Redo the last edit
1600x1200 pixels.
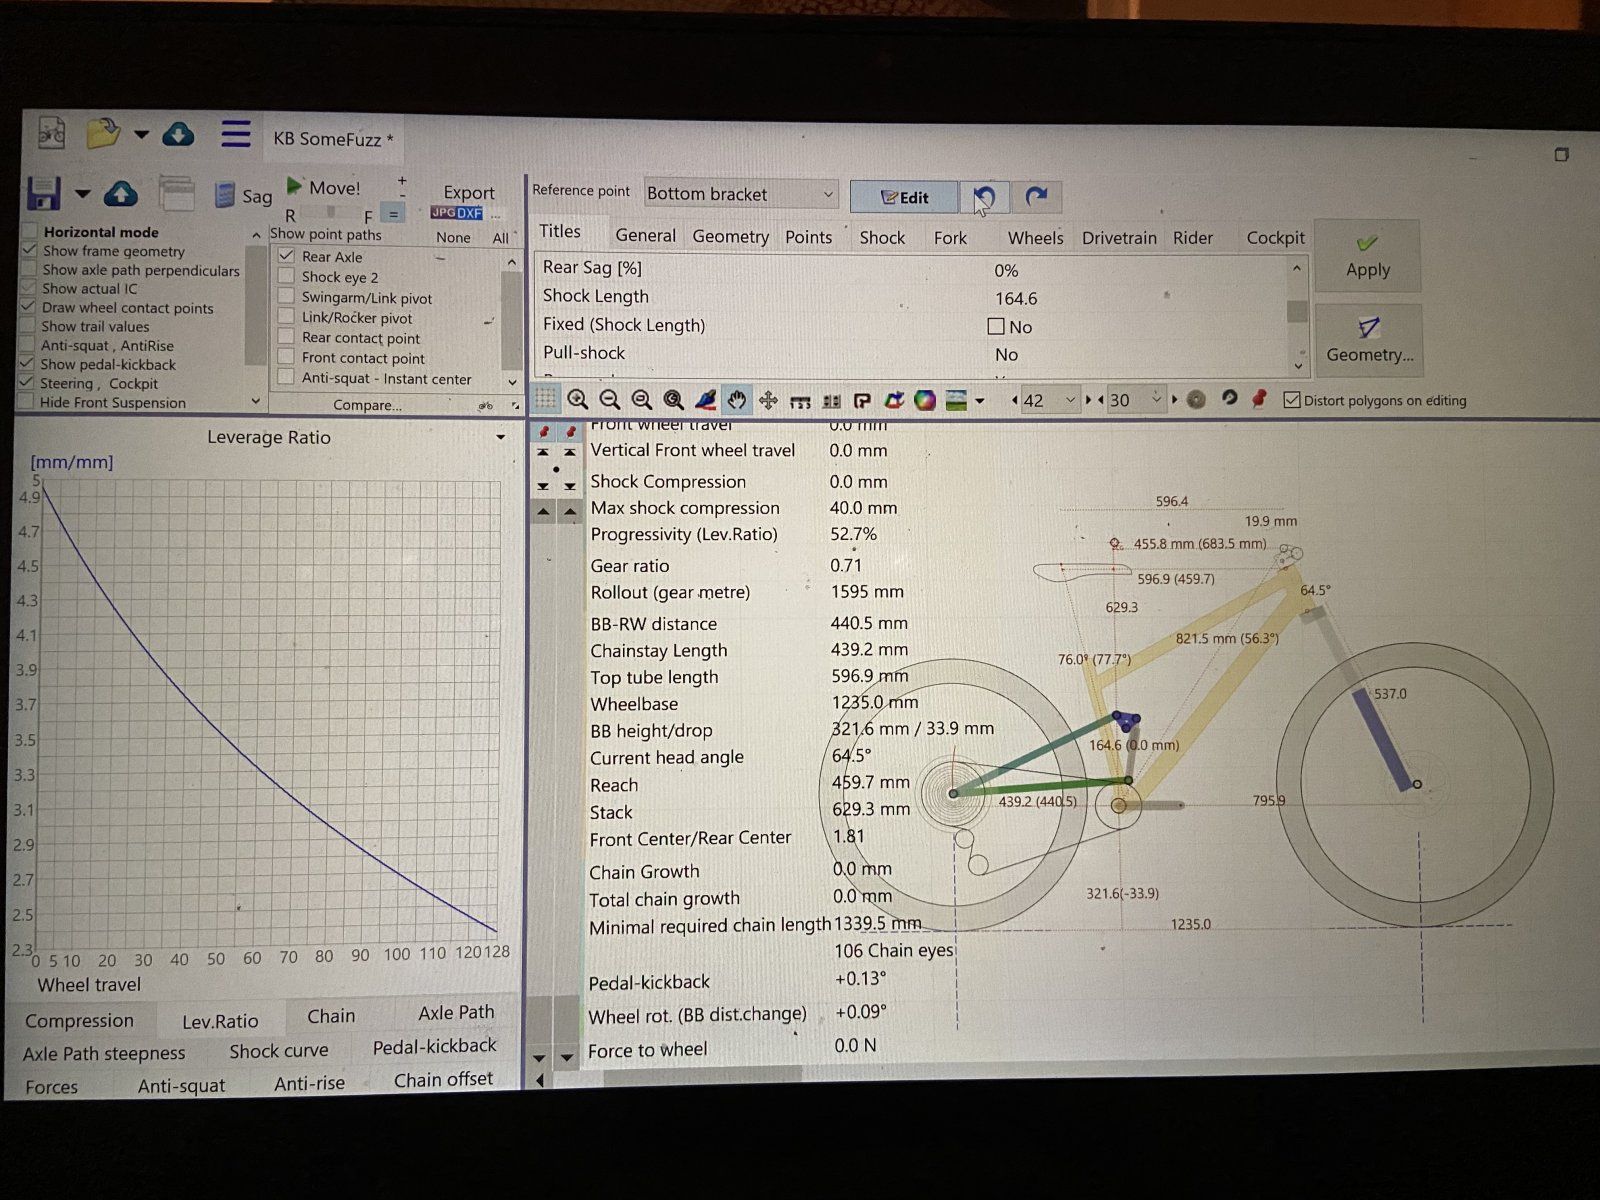click(x=1037, y=196)
